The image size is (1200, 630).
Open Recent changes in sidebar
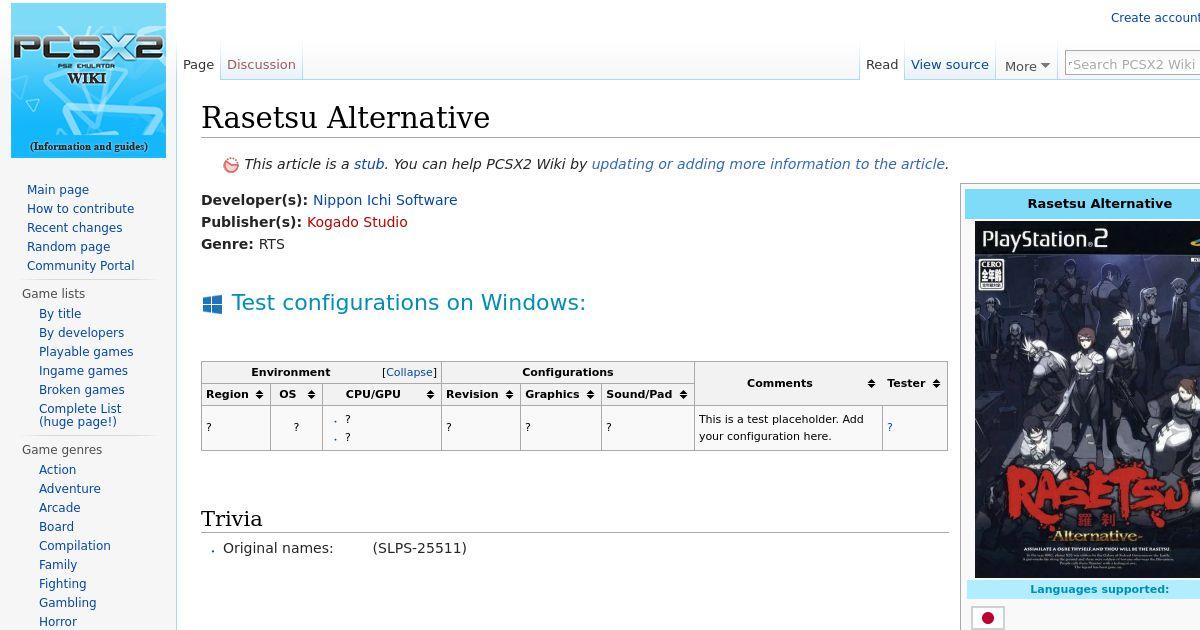tap(74, 228)
